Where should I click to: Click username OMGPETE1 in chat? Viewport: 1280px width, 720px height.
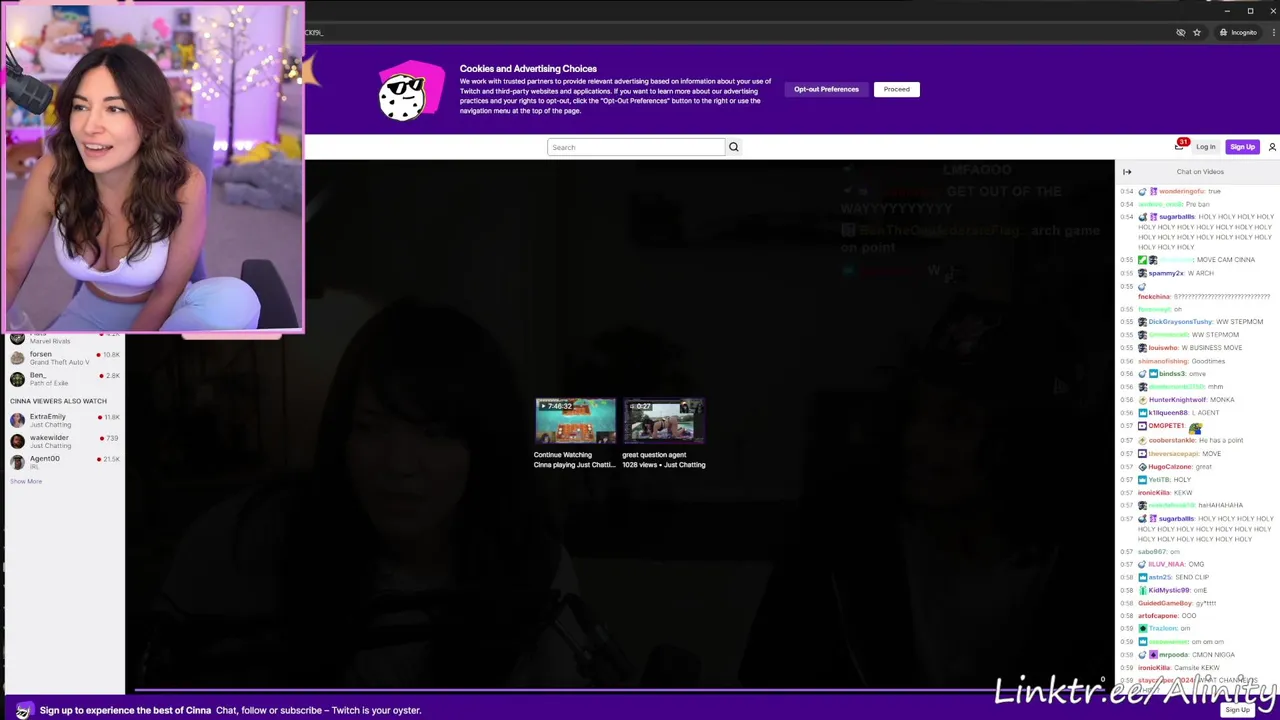pyautogui.click(x=1166, y=426)
